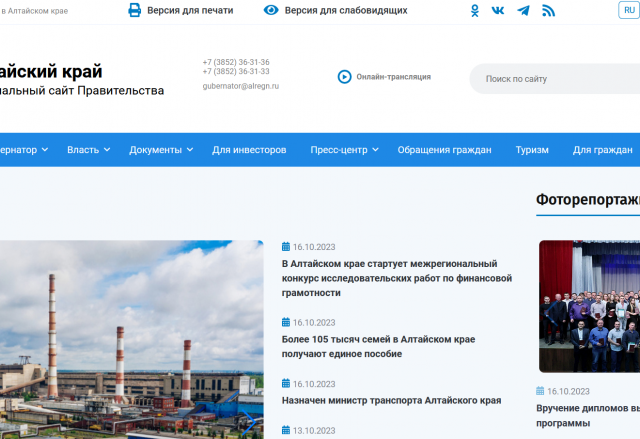Open the RSS feed icon
The image size is (640, 439).
549,11
